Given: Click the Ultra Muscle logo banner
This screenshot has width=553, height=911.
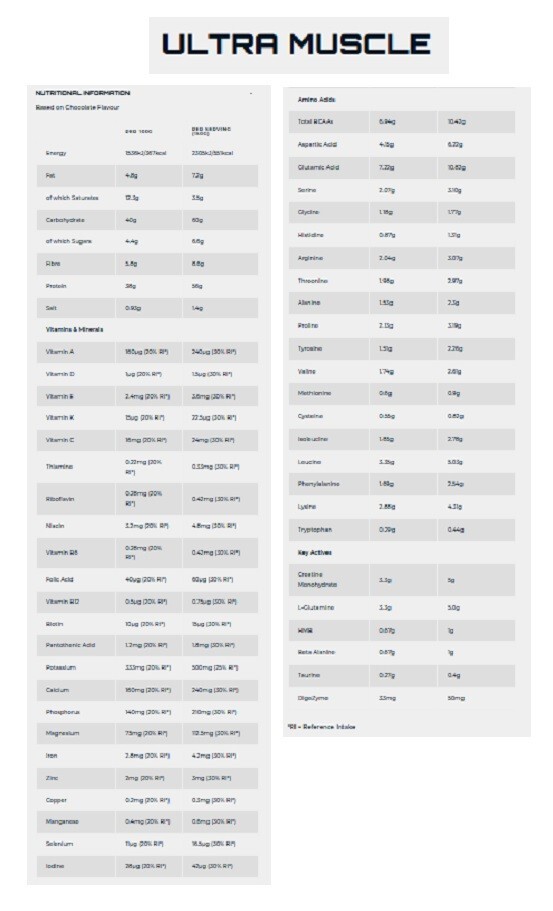Looking at the screenshot, I should point(299,45).
